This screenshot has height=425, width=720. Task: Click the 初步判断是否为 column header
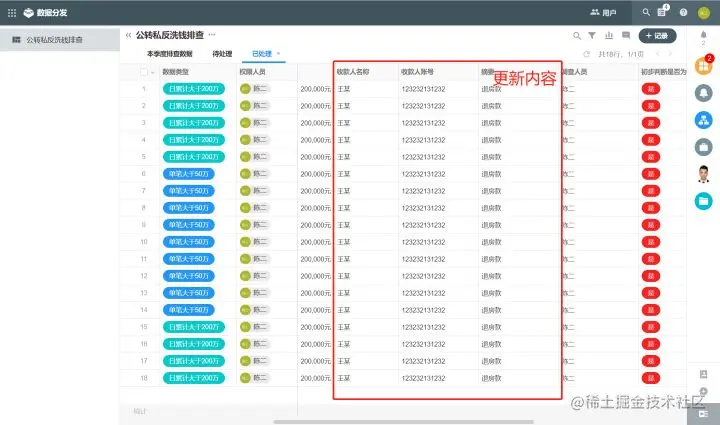663,72
